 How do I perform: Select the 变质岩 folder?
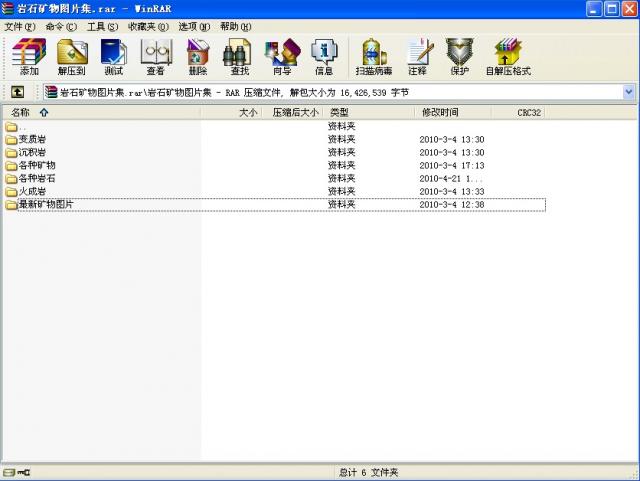click(x=32, y=140)
